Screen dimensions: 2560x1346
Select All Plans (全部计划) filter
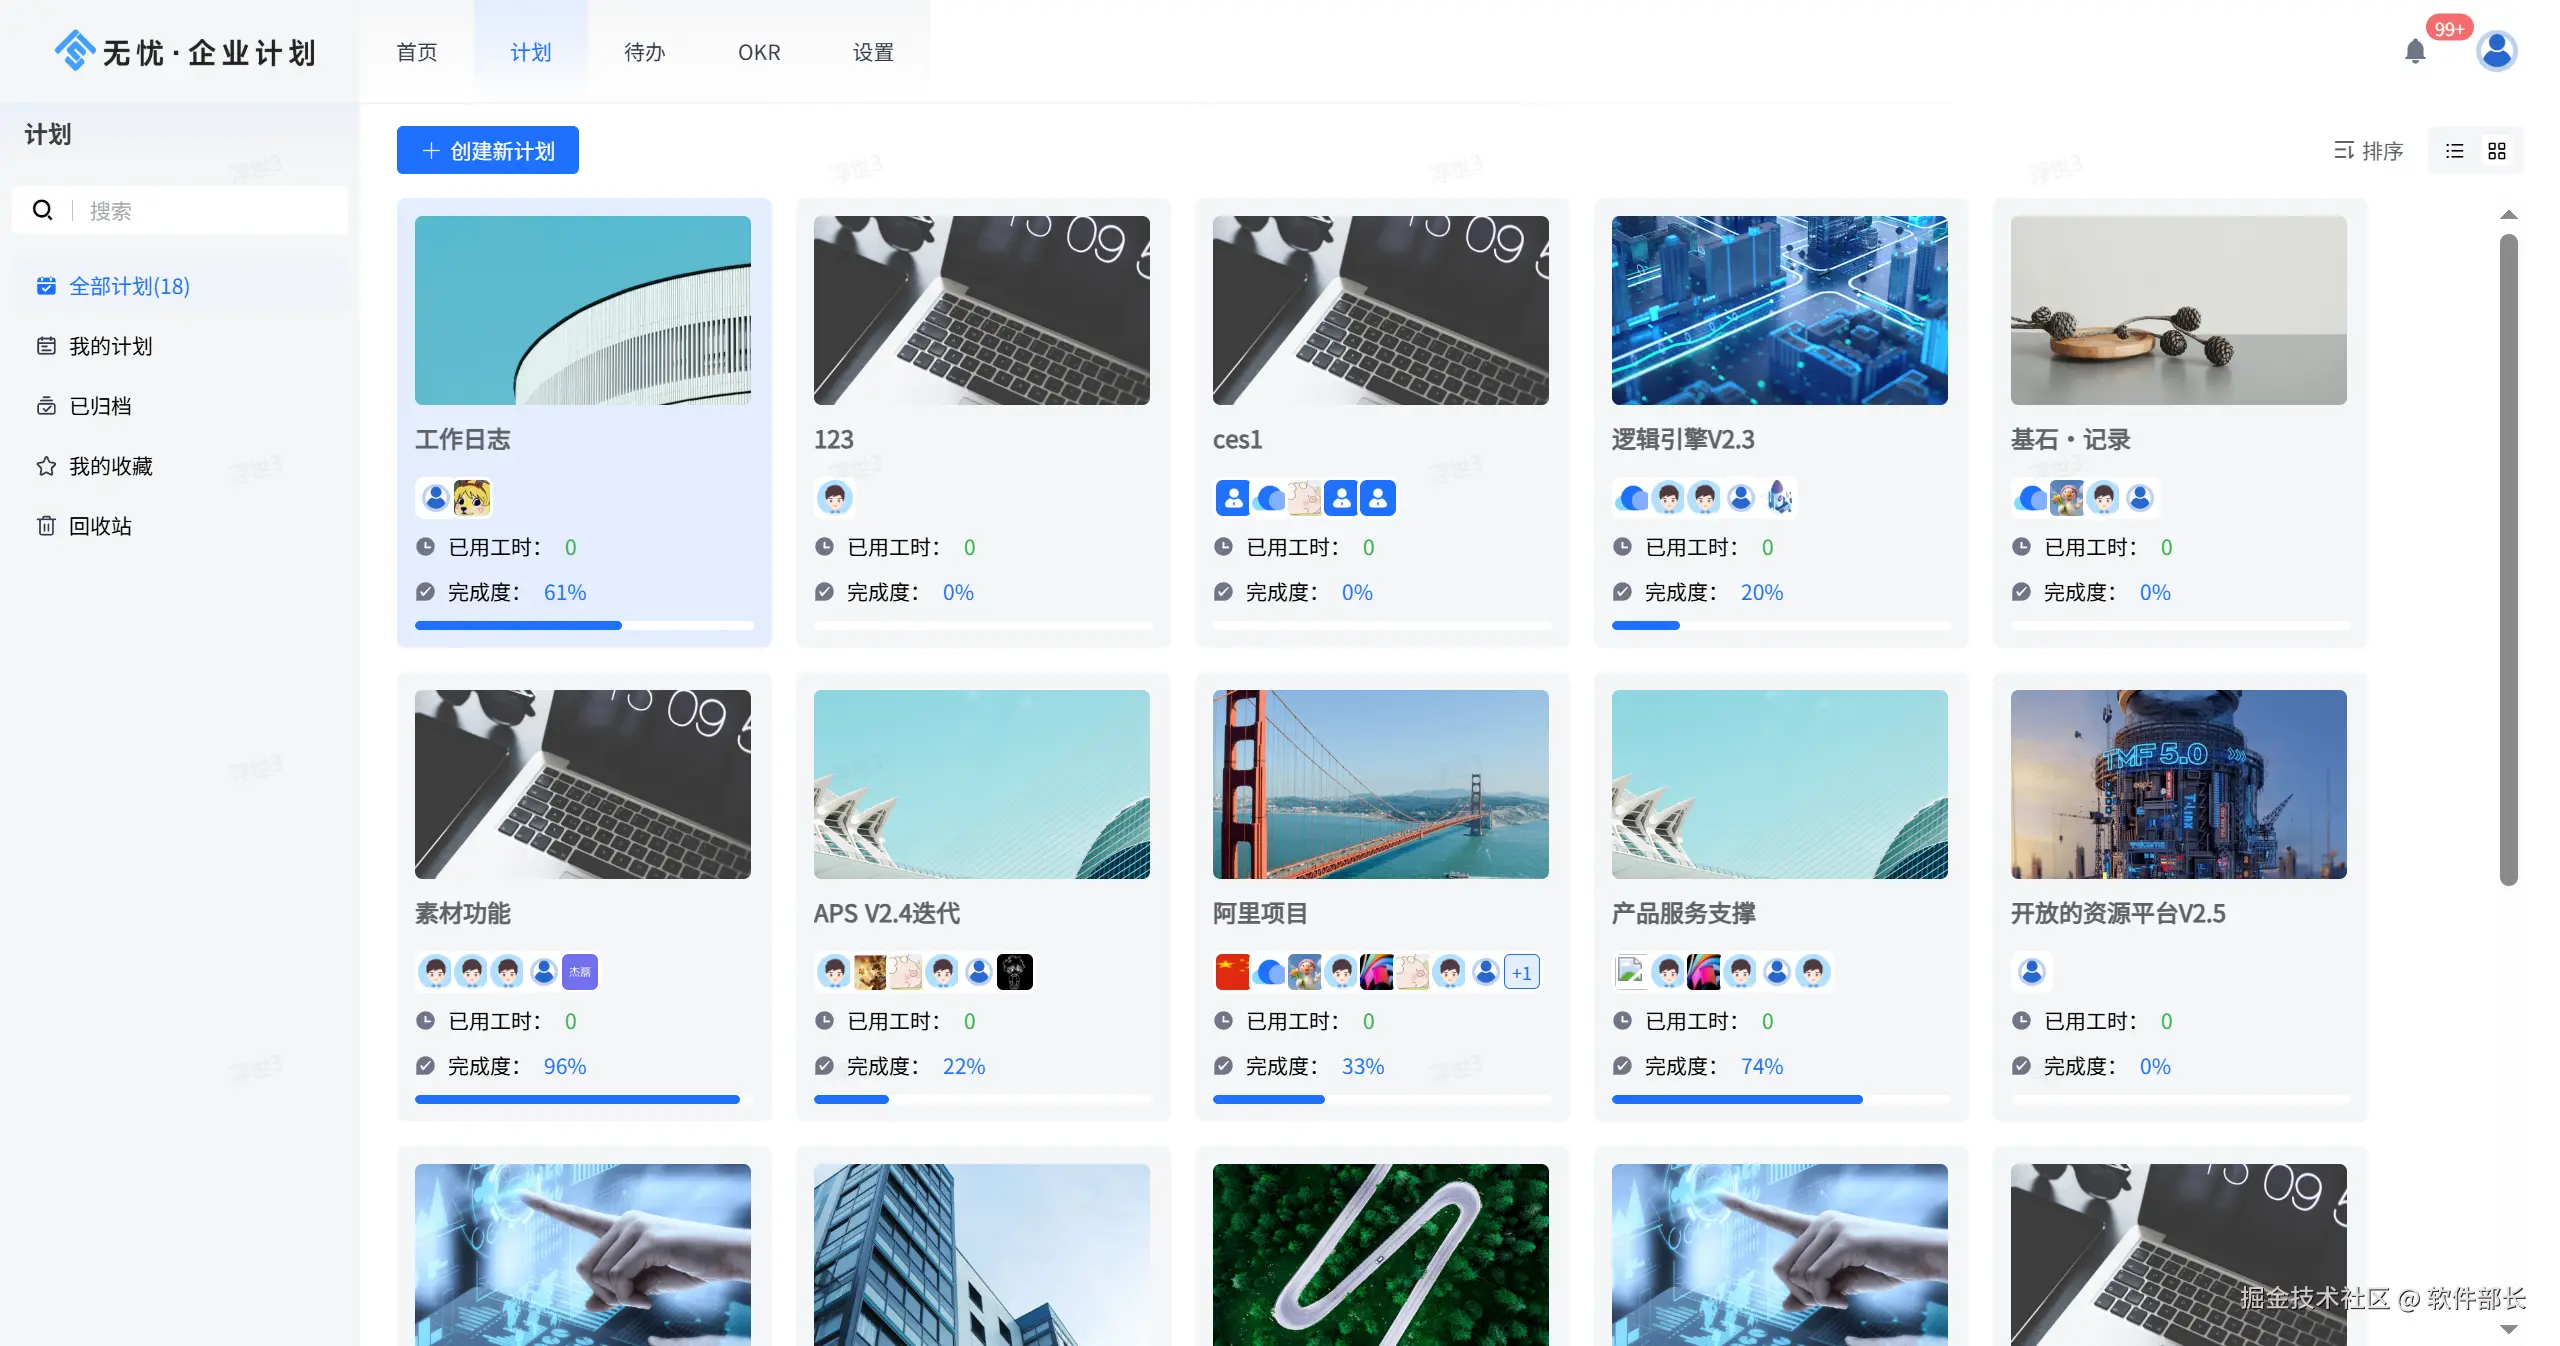(128, 286)
